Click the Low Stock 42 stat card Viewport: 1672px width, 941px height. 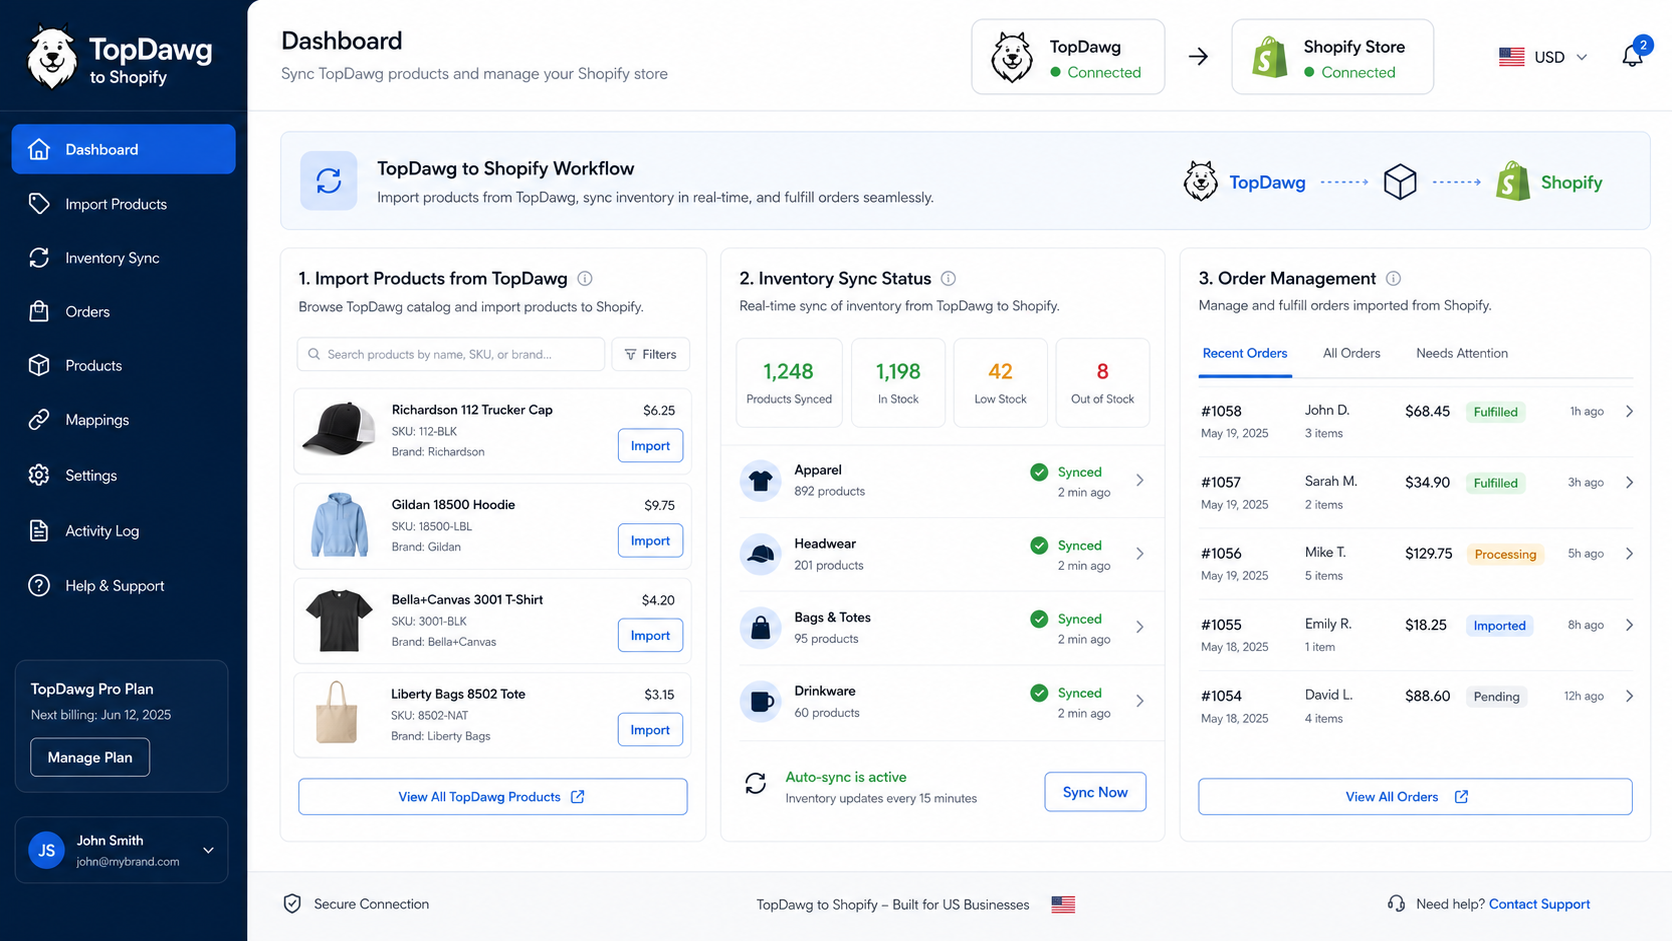point(1000,383)
